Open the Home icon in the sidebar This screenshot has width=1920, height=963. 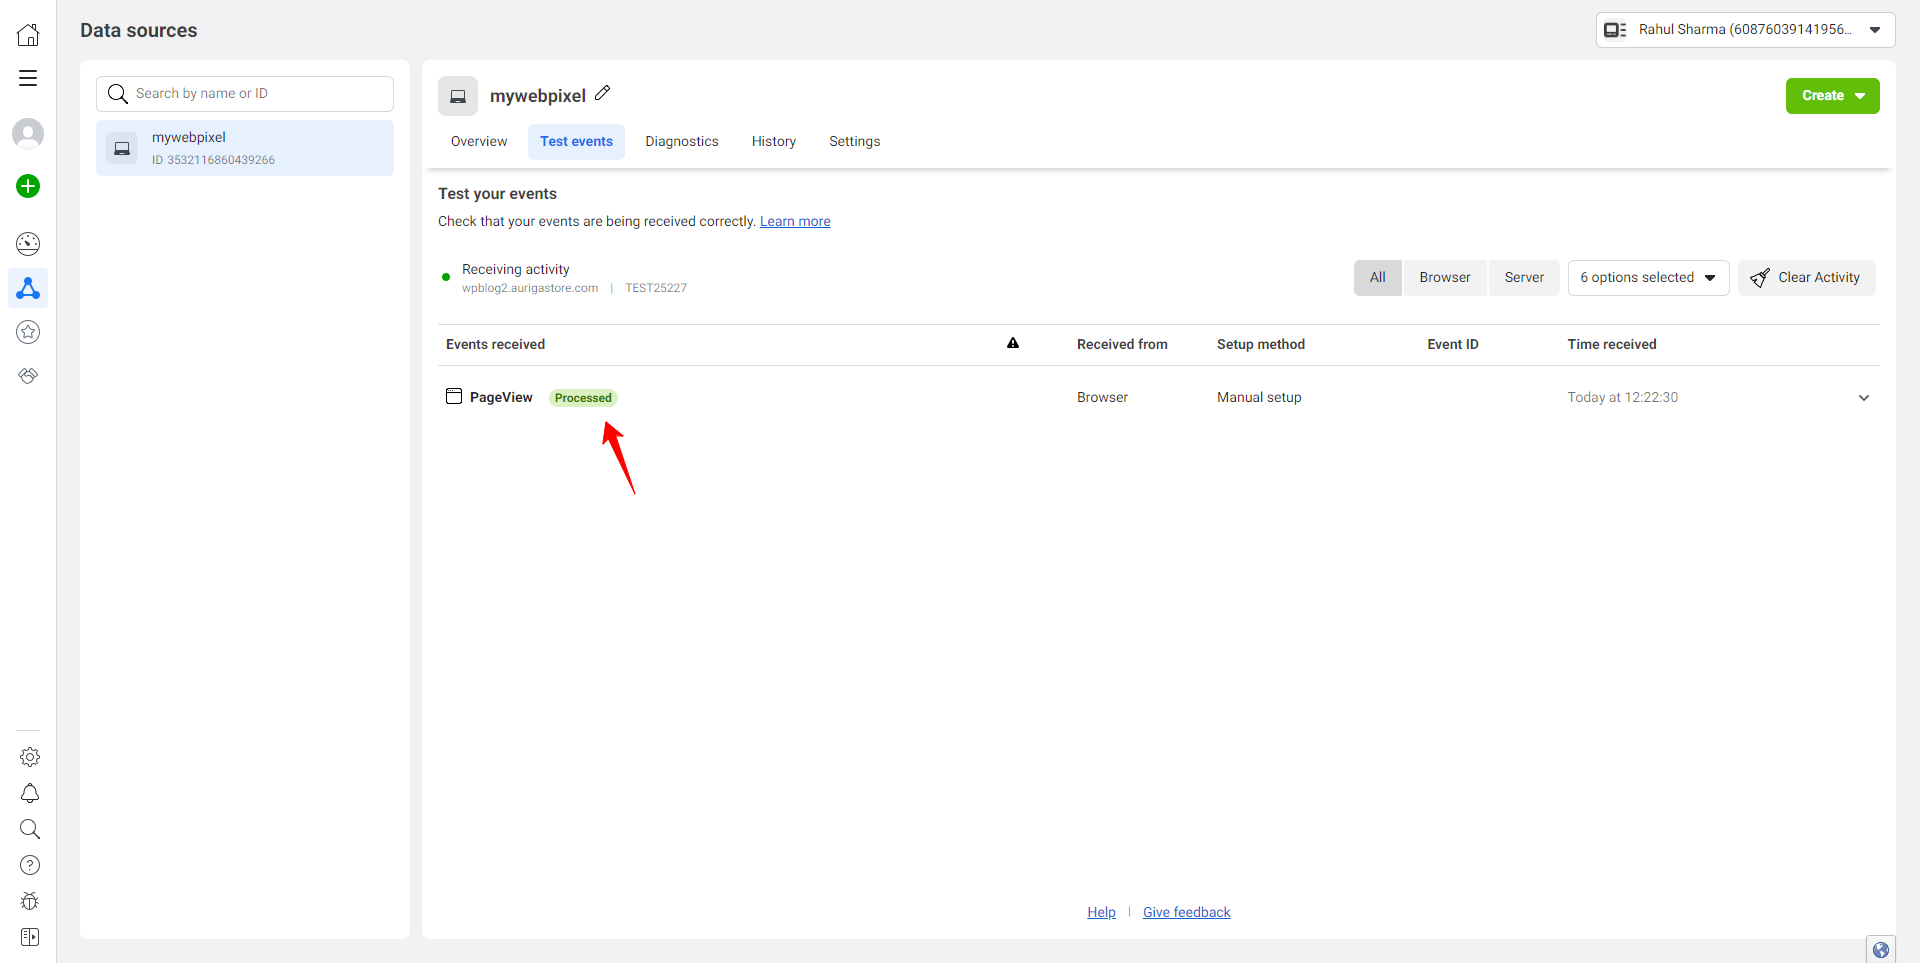[28, 34]
